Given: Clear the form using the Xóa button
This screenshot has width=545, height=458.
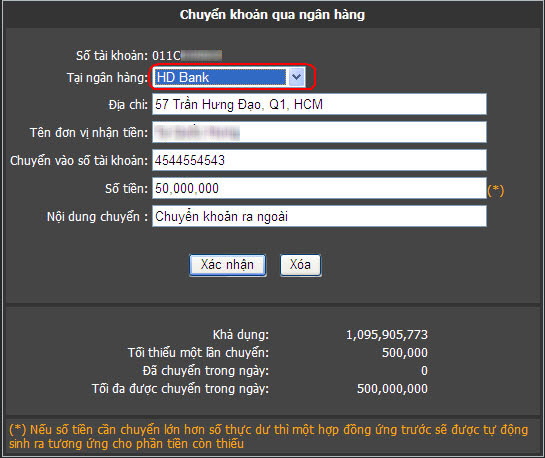Looking at the screenshot, I should click(x=301, y=265).
